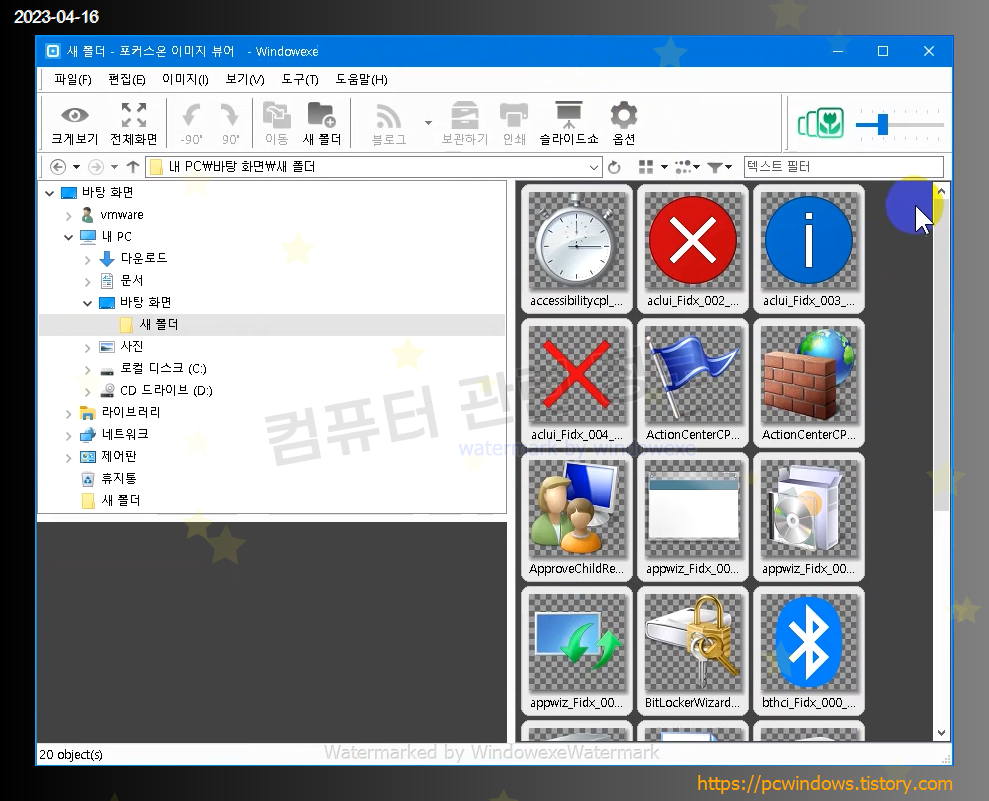989x801 pixels.
Task: Select the BitLockerWizard thumbnail
Action: pos(693,650)
